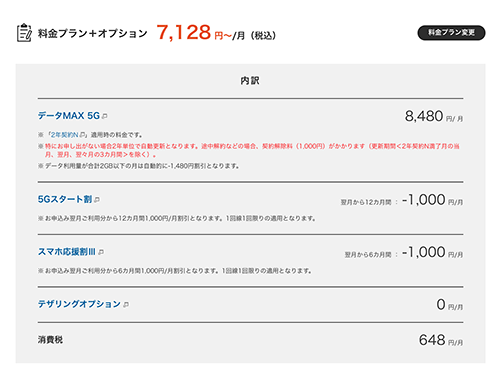Click the clipboard icon beside 料金プラン+オプション
Viewport: 500px width, 384px height.
click(x=24, y=32)
